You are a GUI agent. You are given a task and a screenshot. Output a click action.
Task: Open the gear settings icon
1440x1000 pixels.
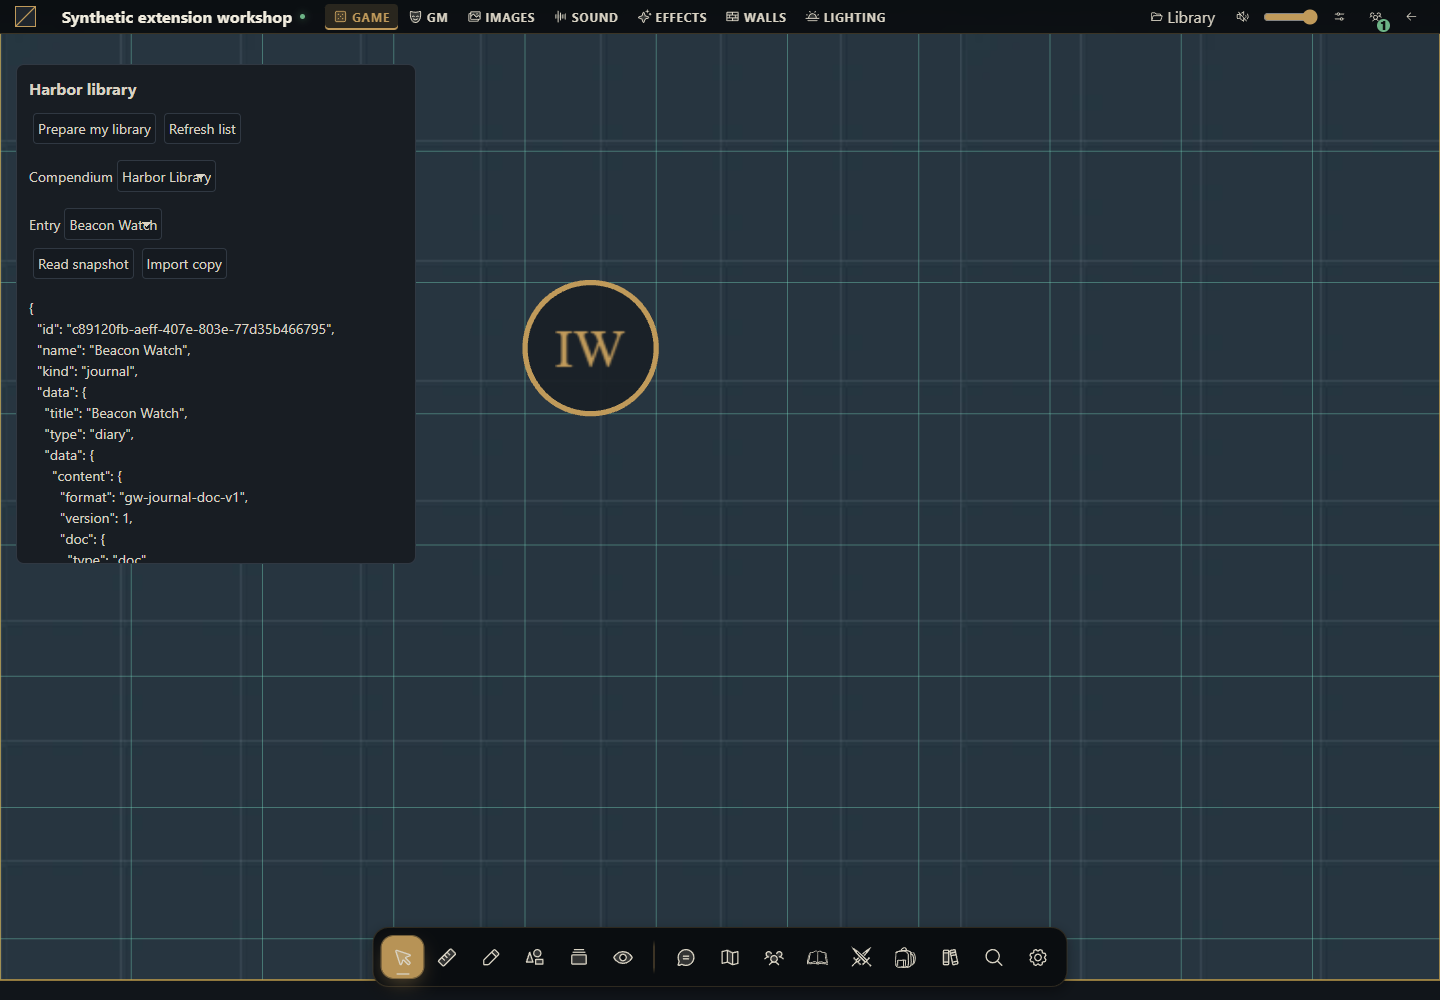pos(1038,958)
